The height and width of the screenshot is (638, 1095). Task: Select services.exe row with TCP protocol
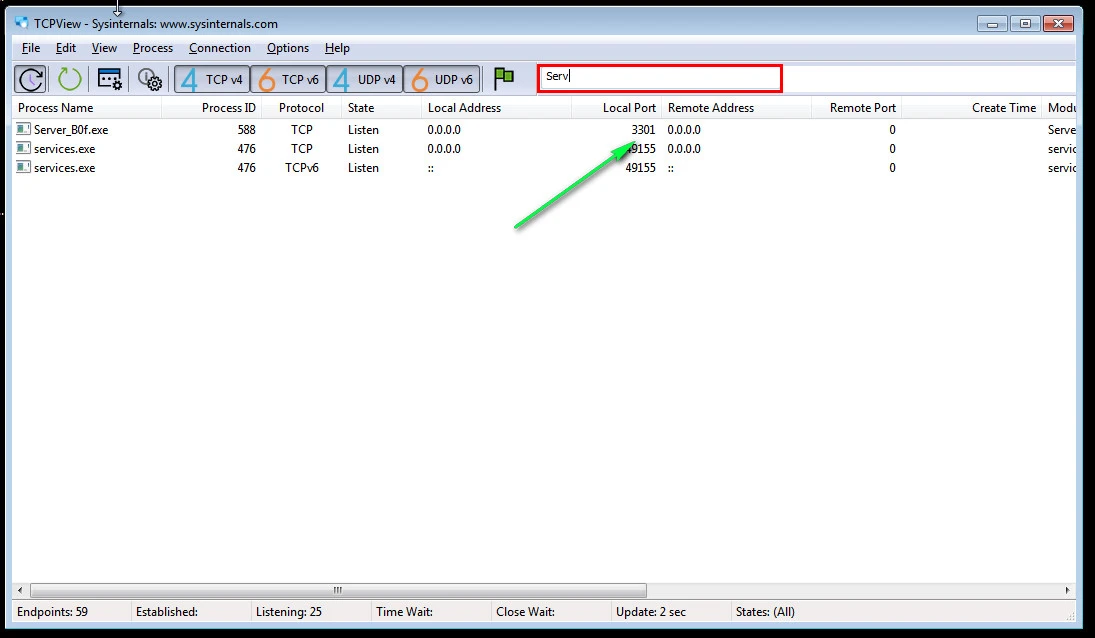point(545,149)
